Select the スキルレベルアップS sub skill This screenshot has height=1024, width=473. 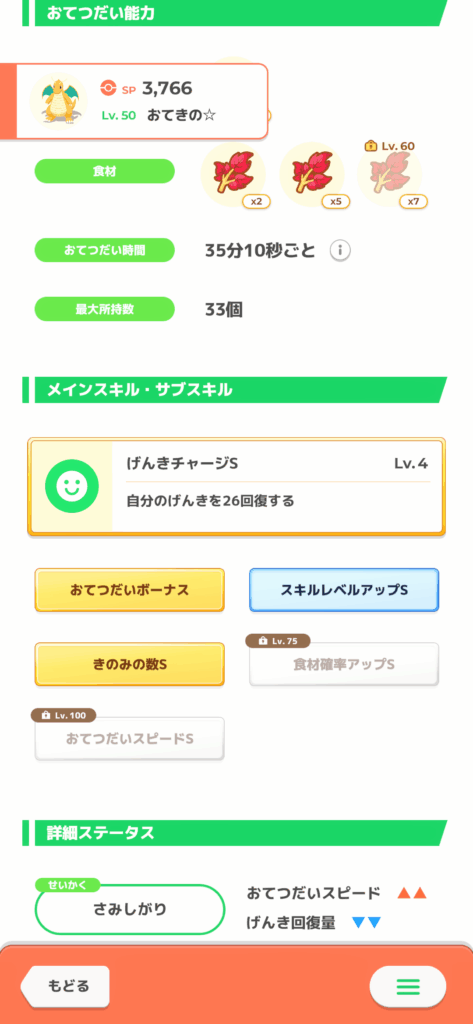[344, 590]
